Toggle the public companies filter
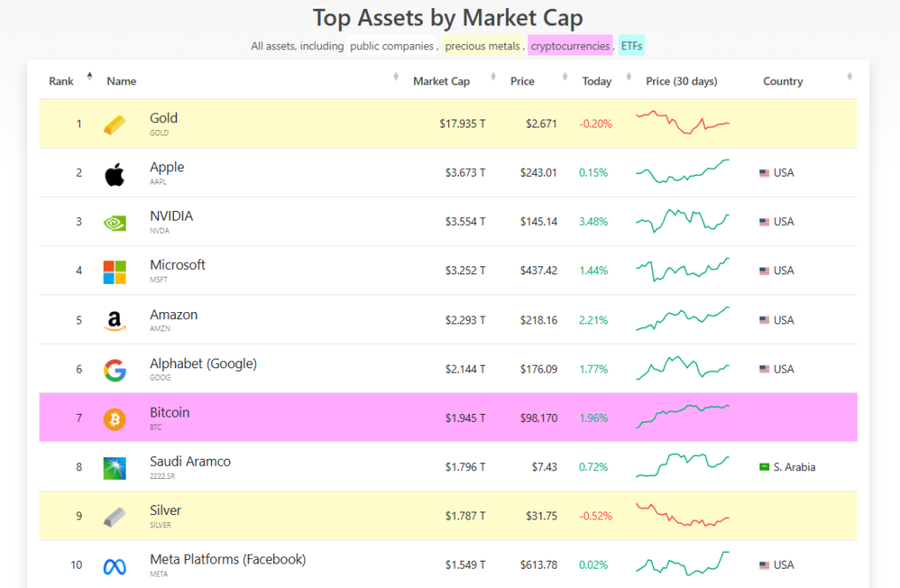 [x=391, y=46]
